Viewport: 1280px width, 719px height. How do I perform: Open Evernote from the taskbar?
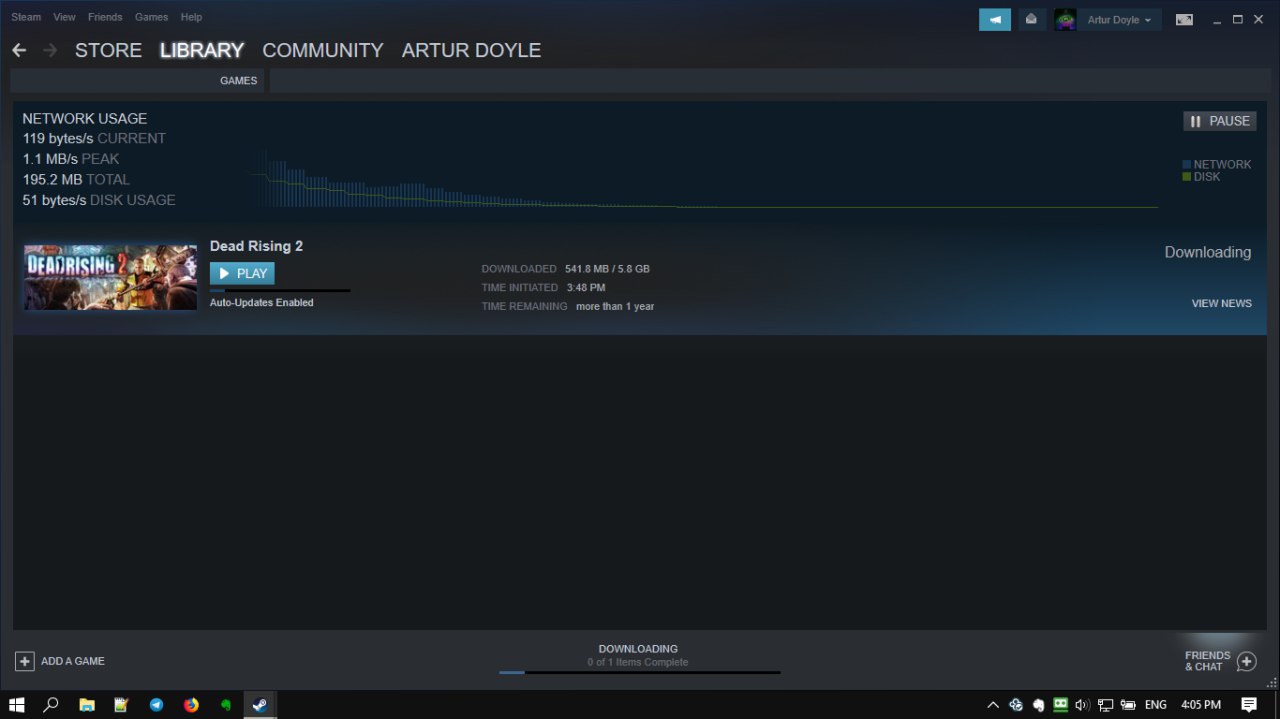(226, 704)
